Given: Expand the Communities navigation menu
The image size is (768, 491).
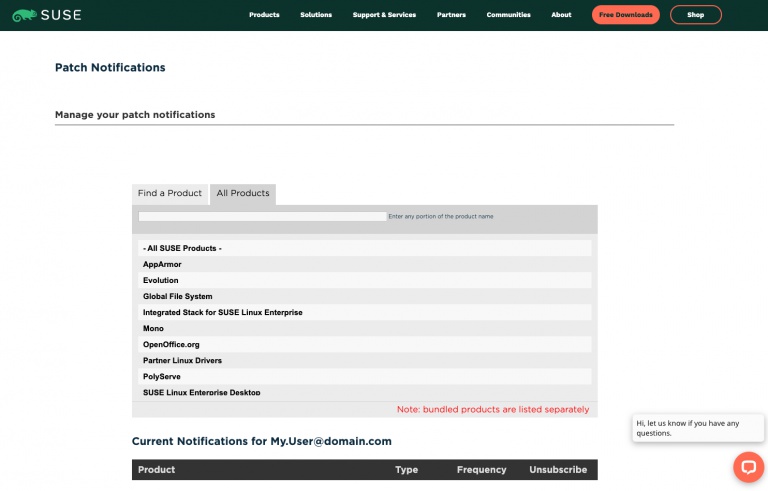Looking at the screenshot, I should pos(508,15).
